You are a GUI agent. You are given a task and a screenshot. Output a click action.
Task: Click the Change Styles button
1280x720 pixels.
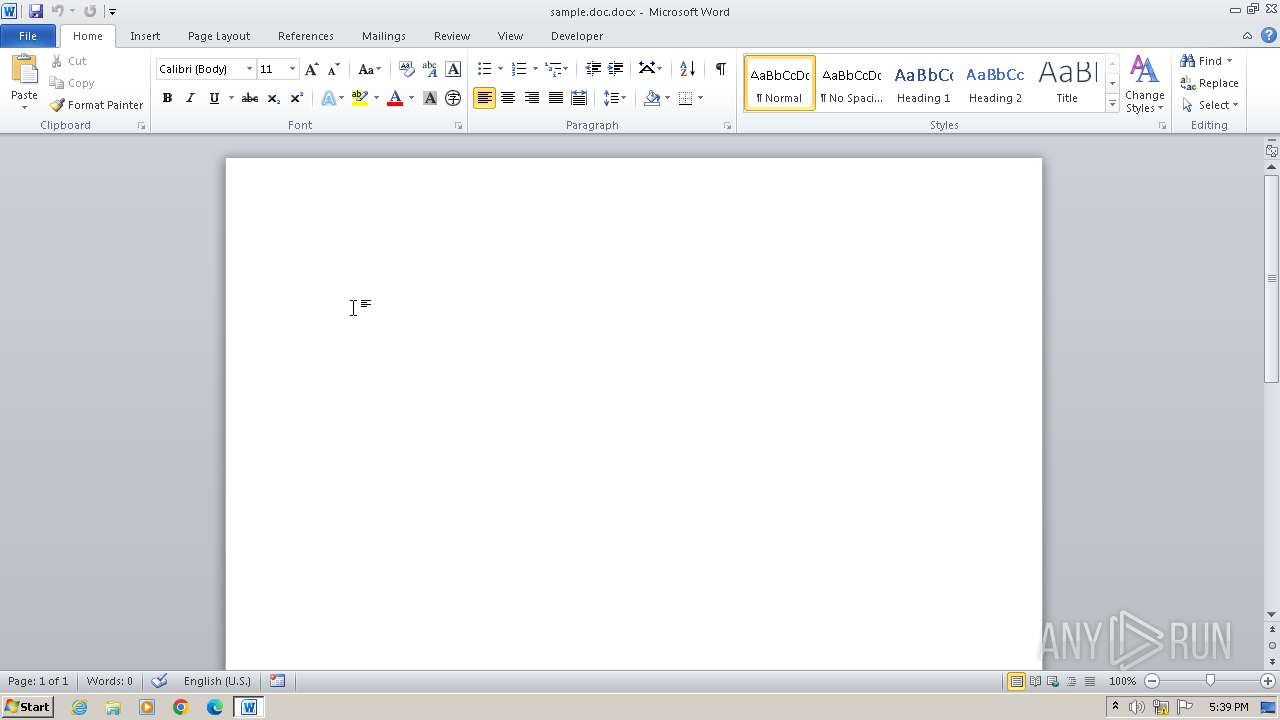(1144, 84)
